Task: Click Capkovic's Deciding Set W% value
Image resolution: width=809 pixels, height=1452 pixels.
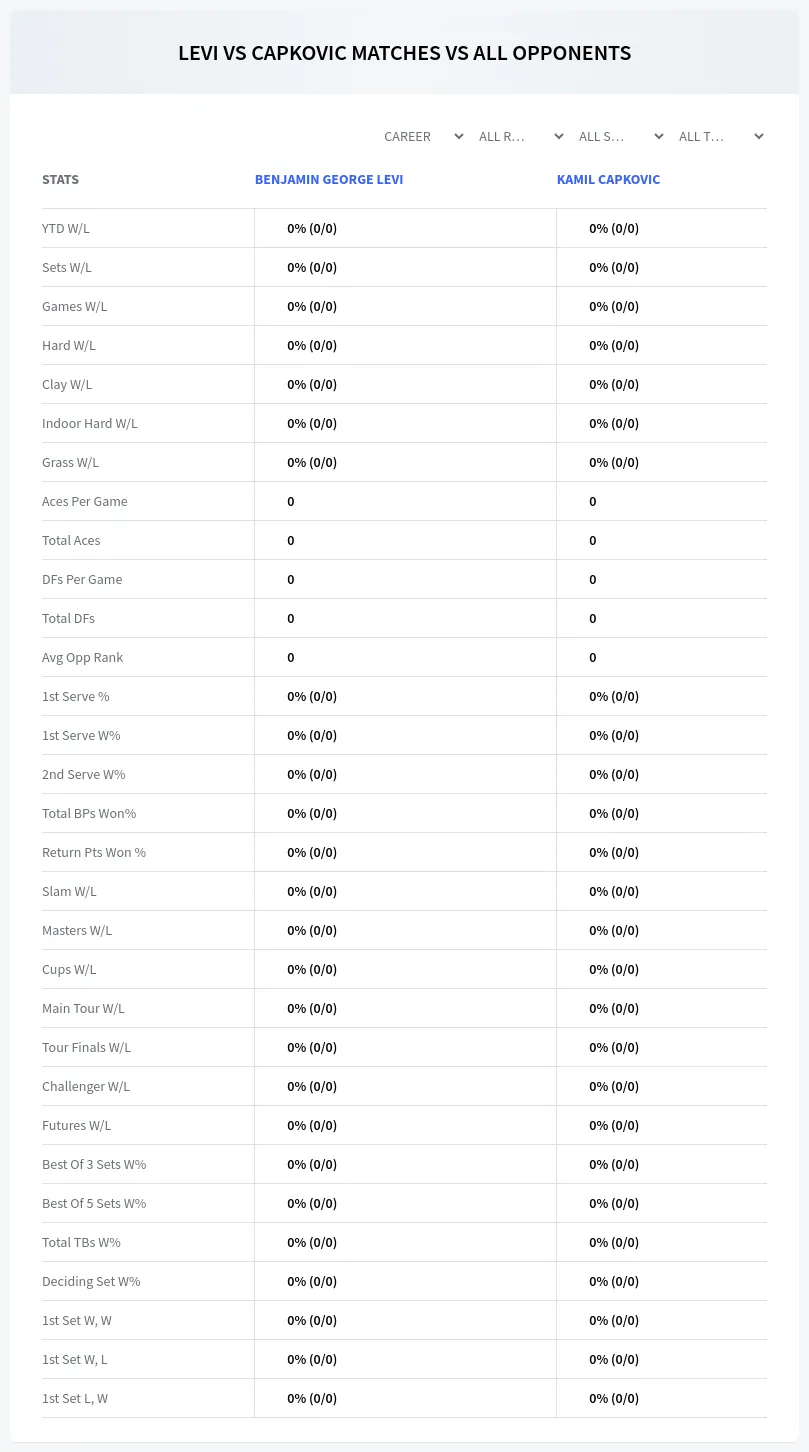Action: point(614,1281)
